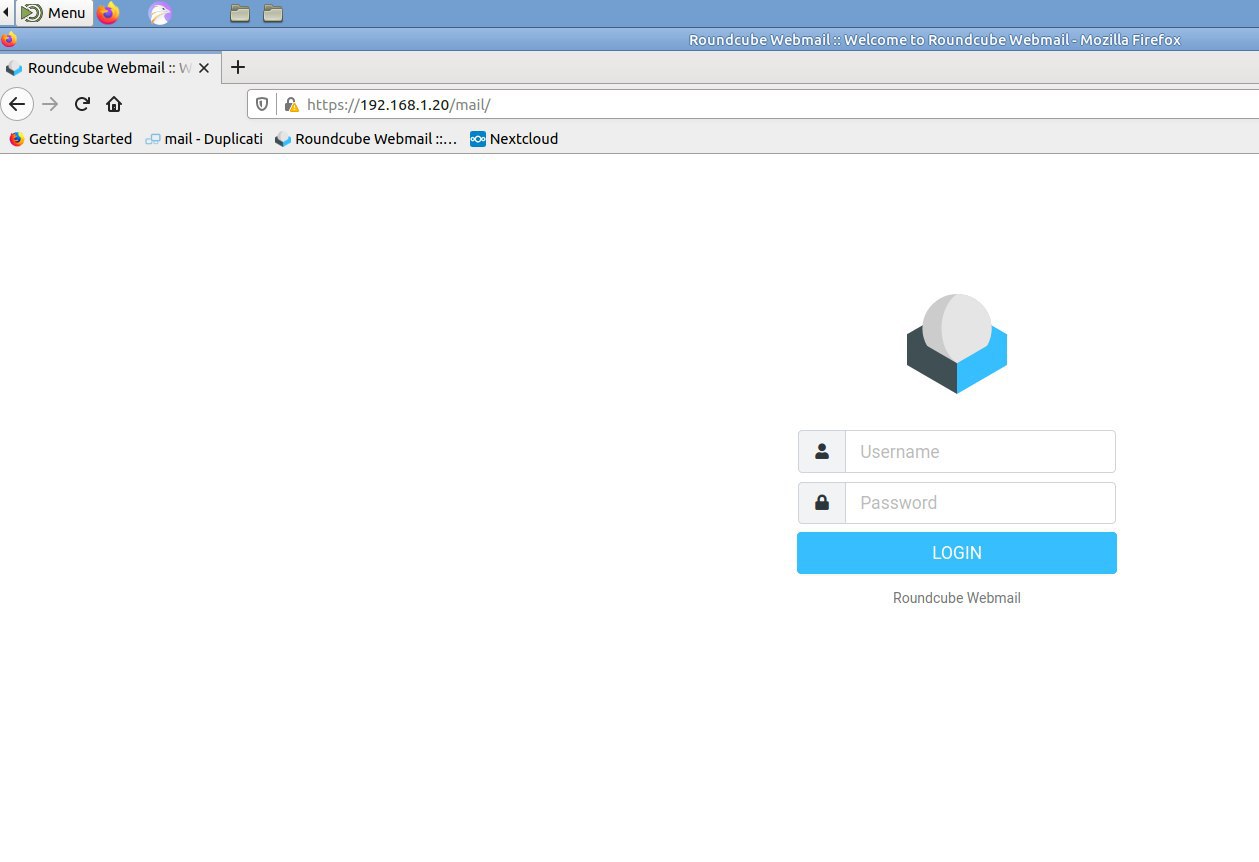
Task: Click the purple bird icon in panel
Action: [x=159, y=13]
